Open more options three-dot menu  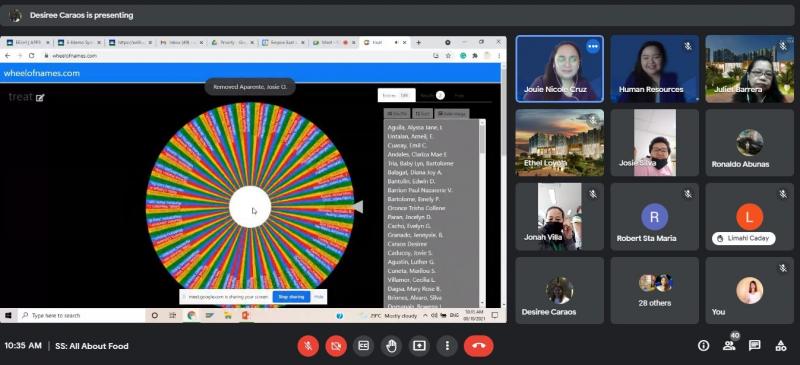[x=447, y=346]
